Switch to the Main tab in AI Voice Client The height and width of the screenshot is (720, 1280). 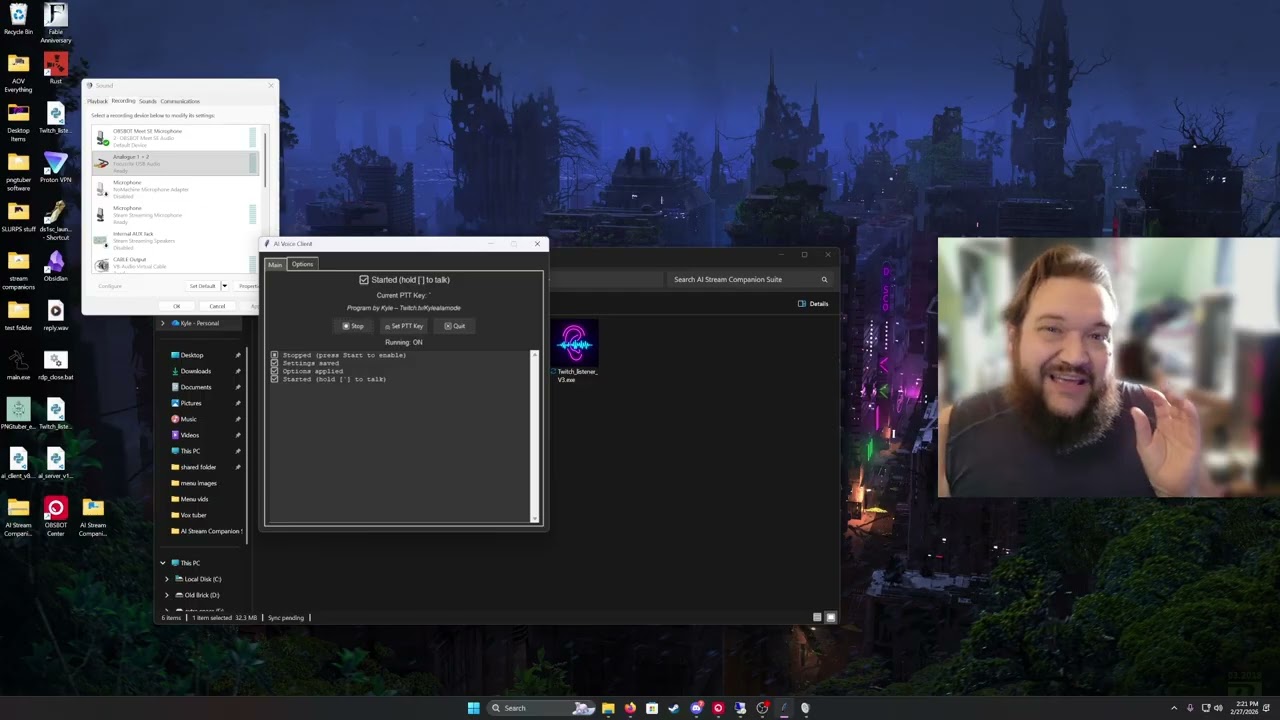(x=275, y=264)
